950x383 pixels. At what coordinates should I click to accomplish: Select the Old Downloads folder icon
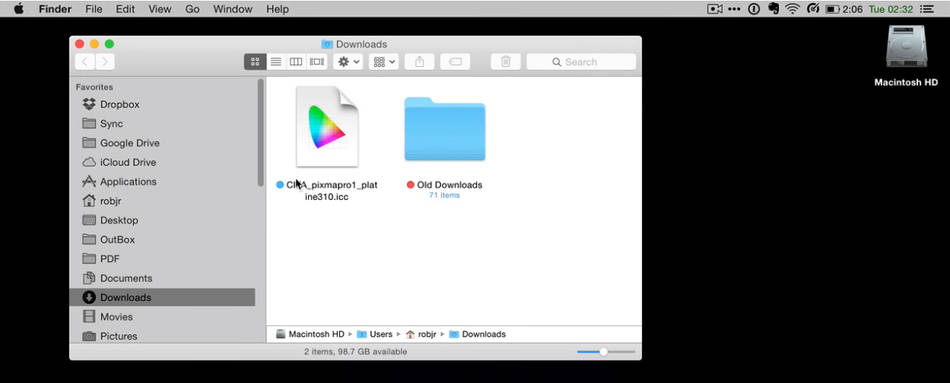(x=445, y=128)
